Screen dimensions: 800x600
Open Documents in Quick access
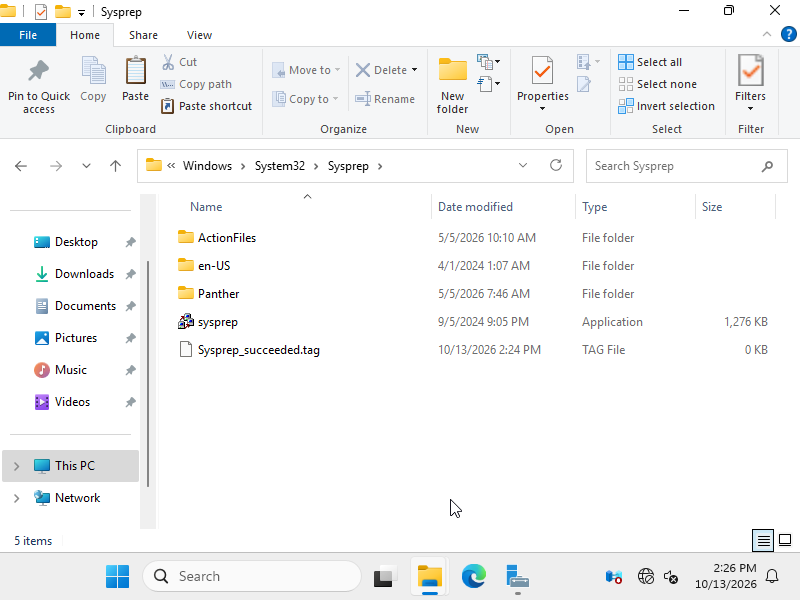click(x=85, y=306)
